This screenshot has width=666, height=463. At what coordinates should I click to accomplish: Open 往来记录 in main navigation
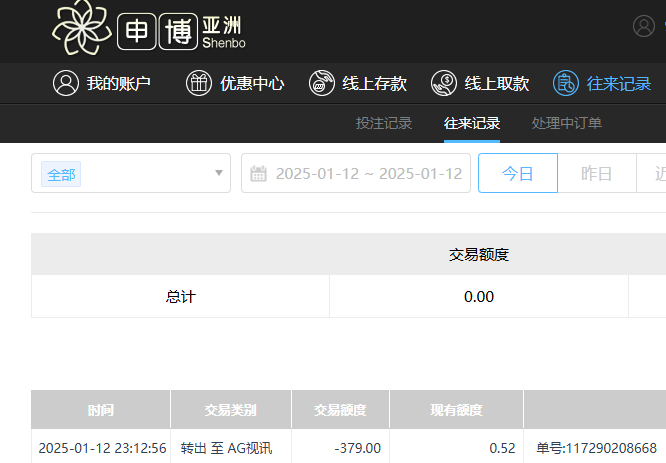tap(602, 83)
